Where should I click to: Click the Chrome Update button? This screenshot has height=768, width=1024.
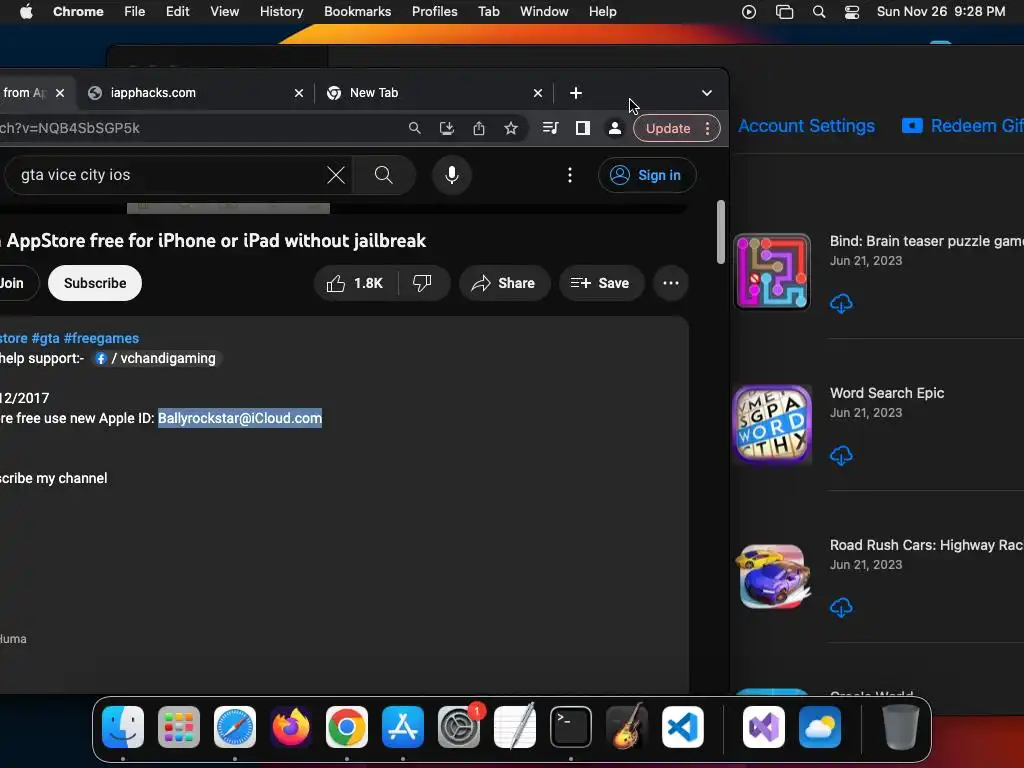(668, 128)
